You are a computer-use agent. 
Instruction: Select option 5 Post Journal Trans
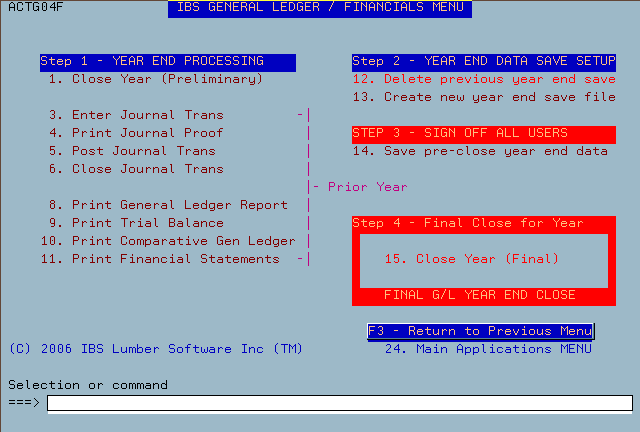(x=132, y=151)
